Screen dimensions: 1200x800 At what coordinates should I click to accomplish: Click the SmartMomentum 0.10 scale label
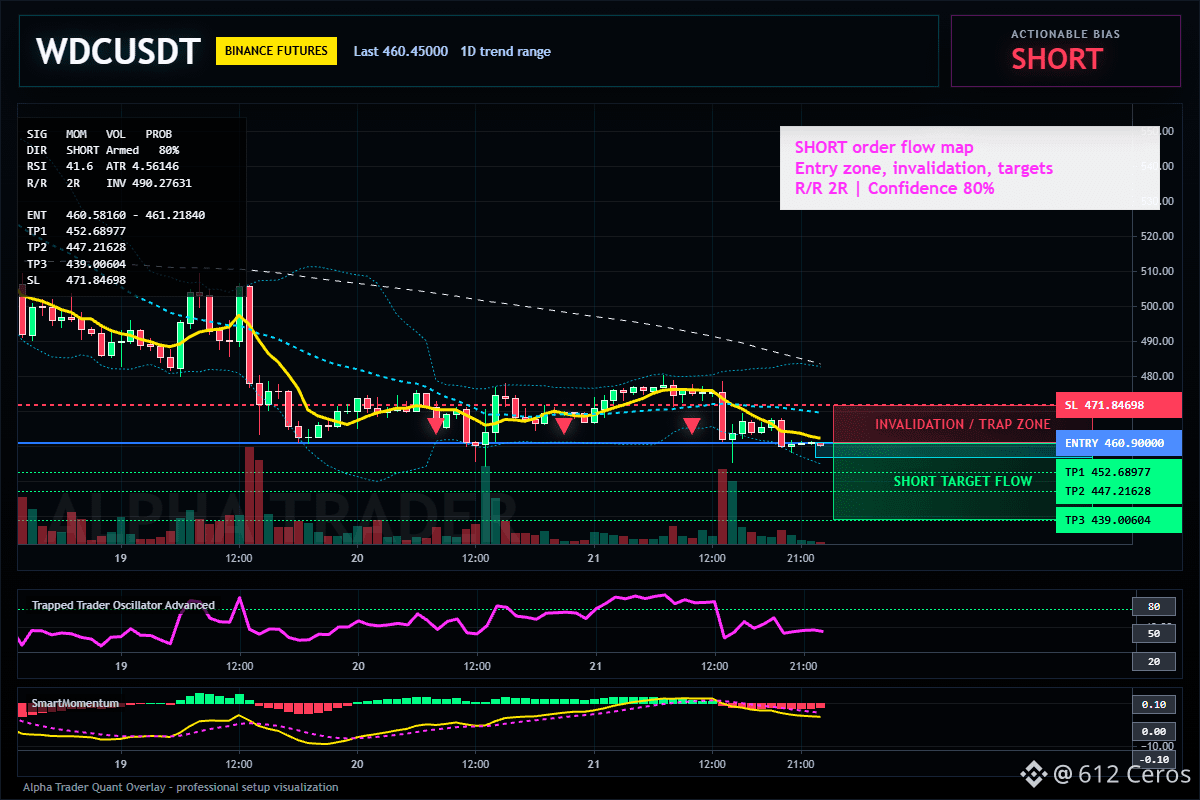[1153, 704]
